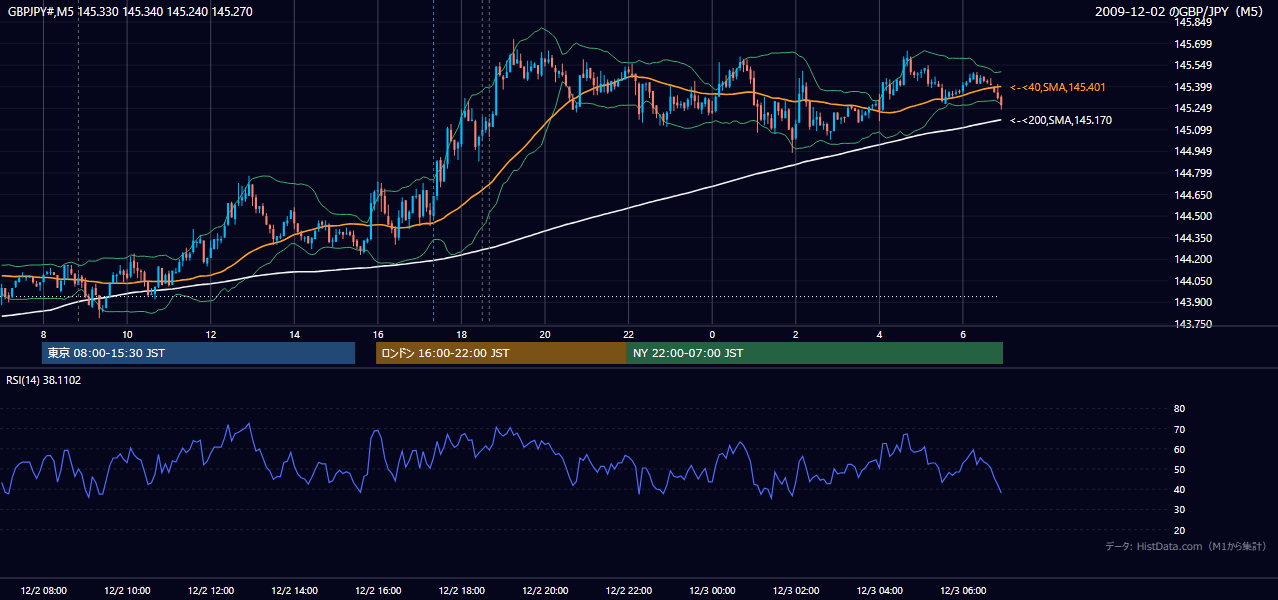Click hour tick 18 under the price chart
Screen dimensions: 1278x600
pos(461,334)
